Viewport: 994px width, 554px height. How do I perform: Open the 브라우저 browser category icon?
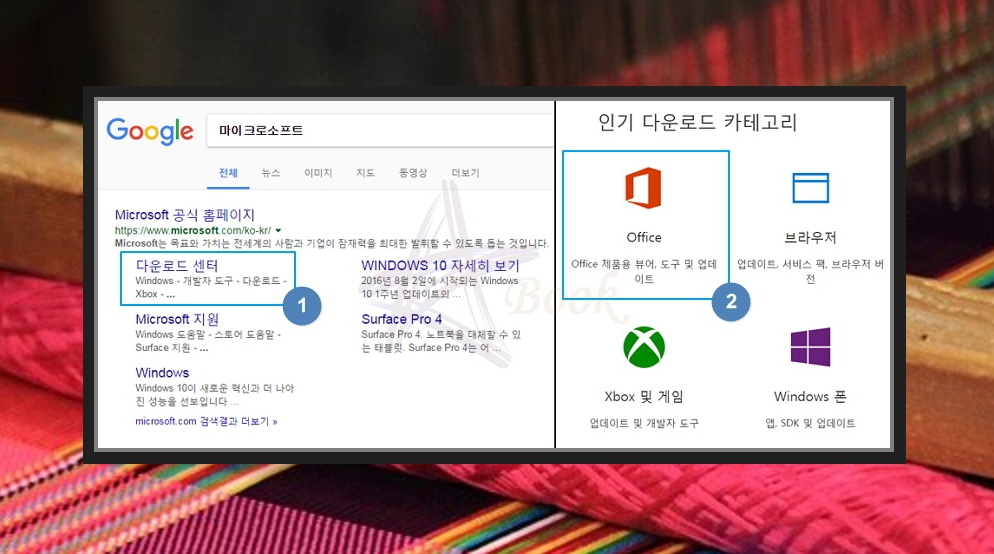(x=810, y=188)
